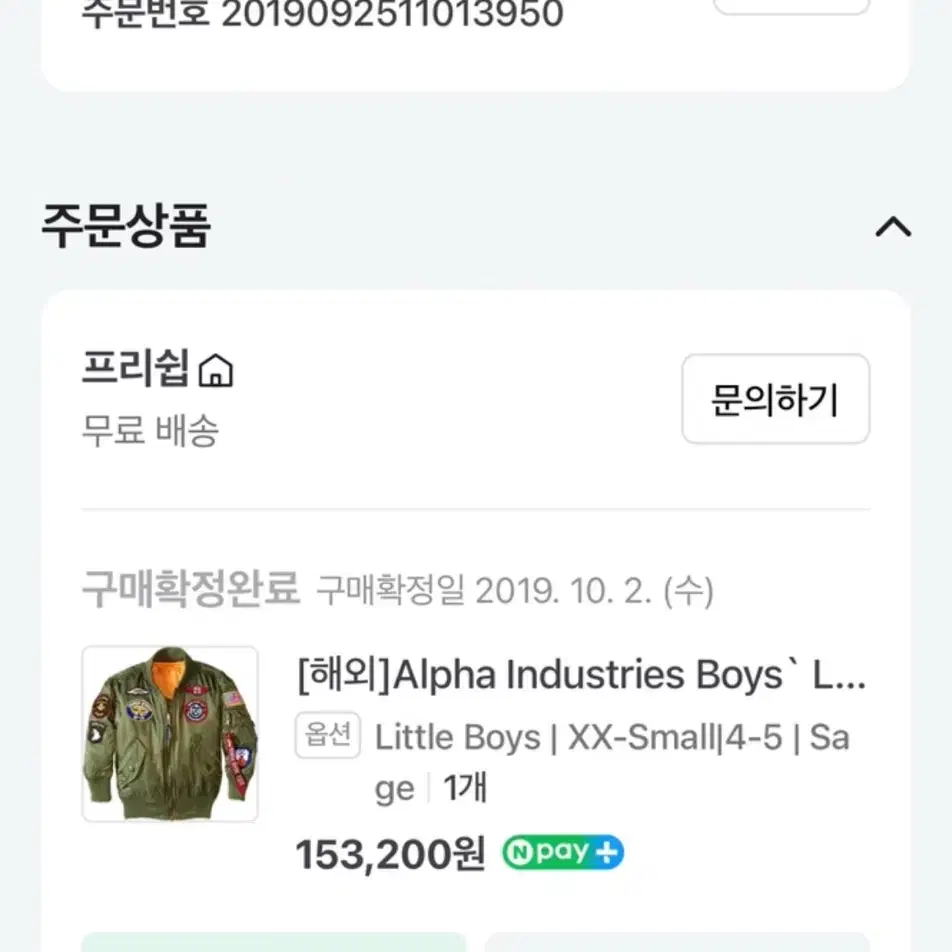Tap the Npay plus badge icon
952x952 pixels.
(x=563, y=852)
